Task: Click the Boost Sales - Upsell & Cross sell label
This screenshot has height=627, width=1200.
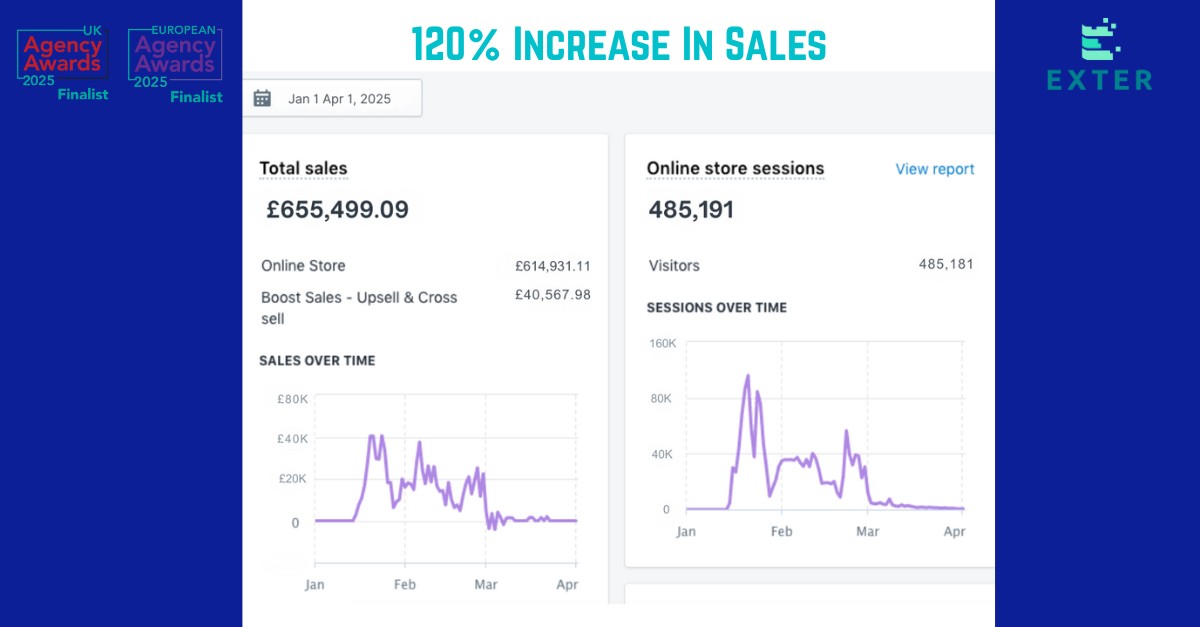Action: click(x=359, y=308)
